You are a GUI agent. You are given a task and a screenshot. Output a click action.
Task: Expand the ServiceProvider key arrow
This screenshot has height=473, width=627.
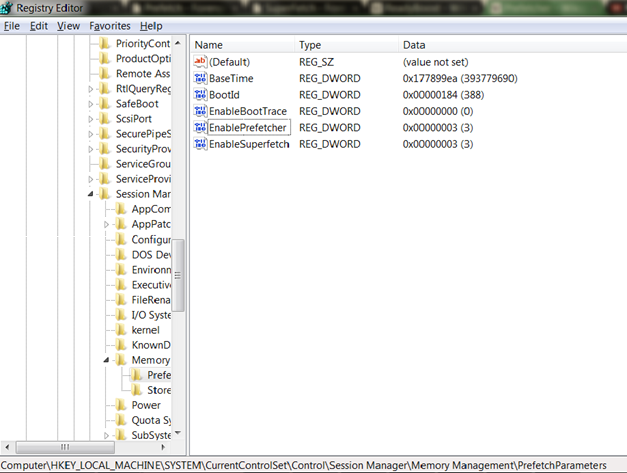tap(91, 179)
